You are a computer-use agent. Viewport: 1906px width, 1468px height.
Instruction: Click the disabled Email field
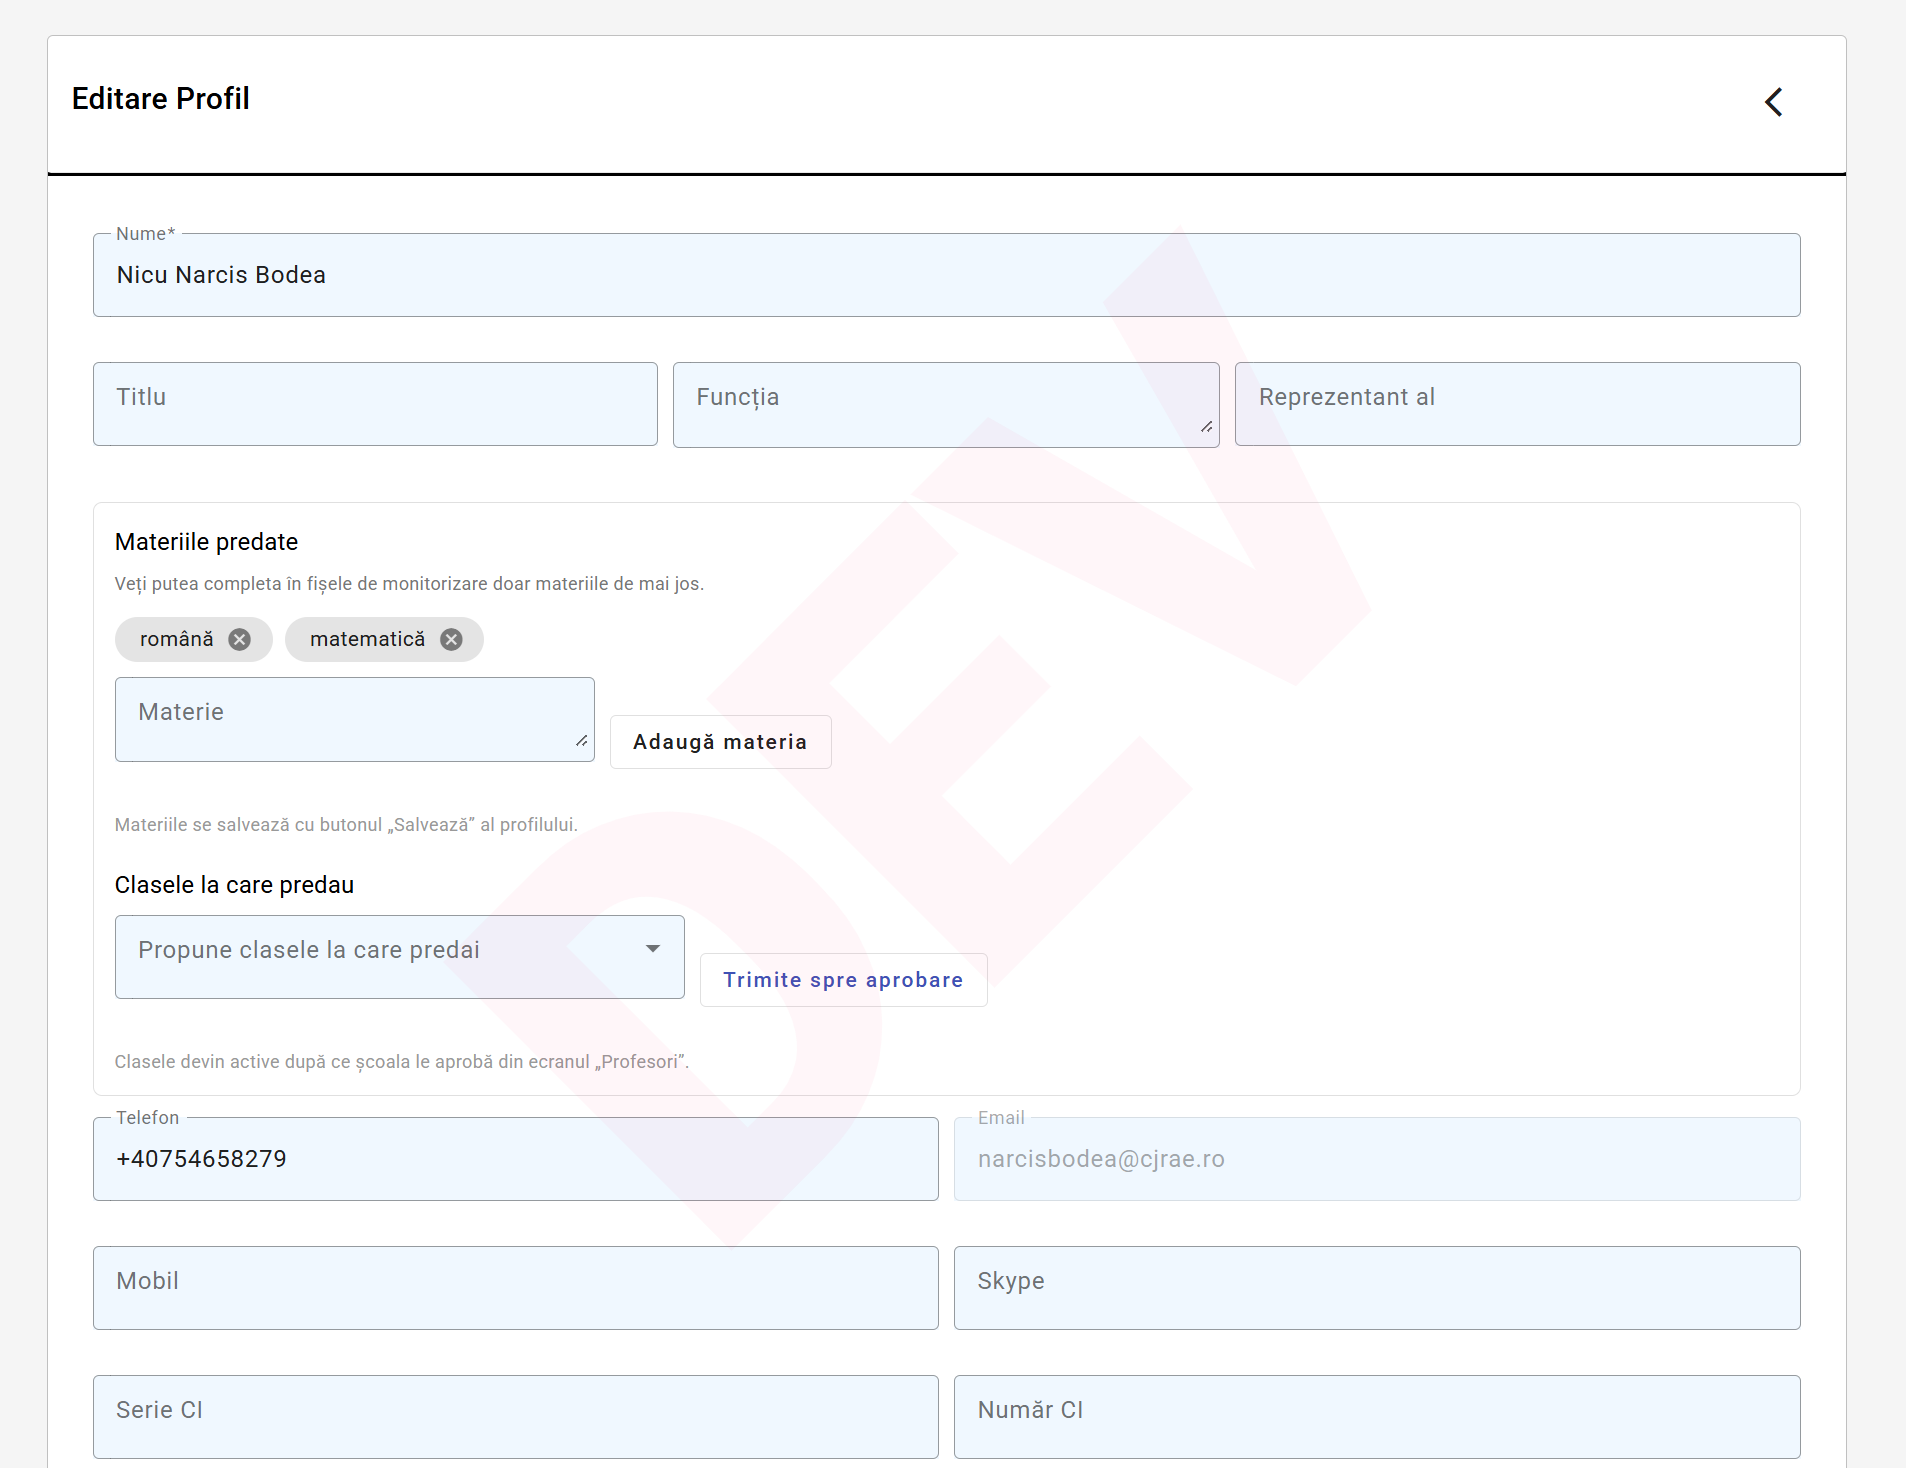click(x=1377, y=1159)
